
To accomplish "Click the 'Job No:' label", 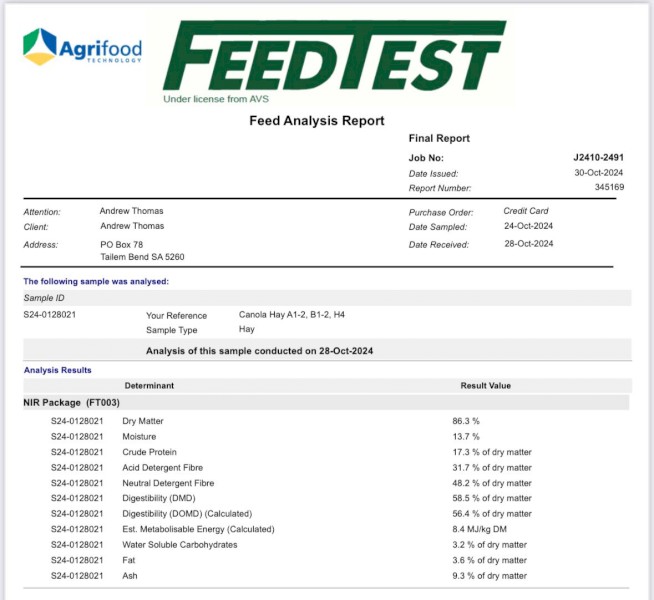I will [426, 158].
